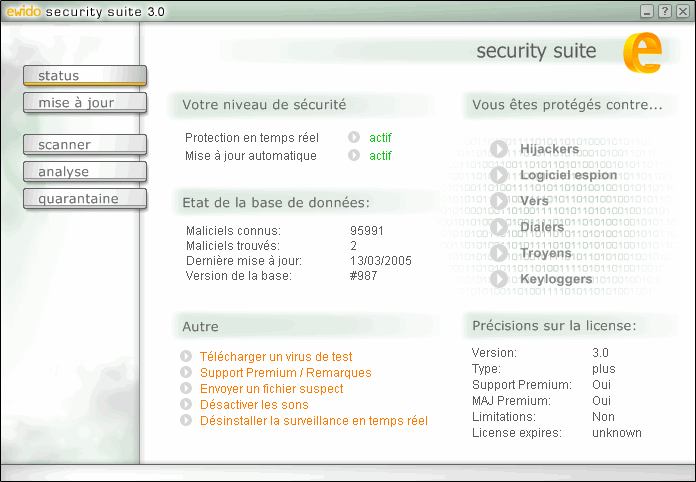Image resolution: width=696 pixels, height=482 pixels.
Task: Minimize the ewido window
Action: 647,11
